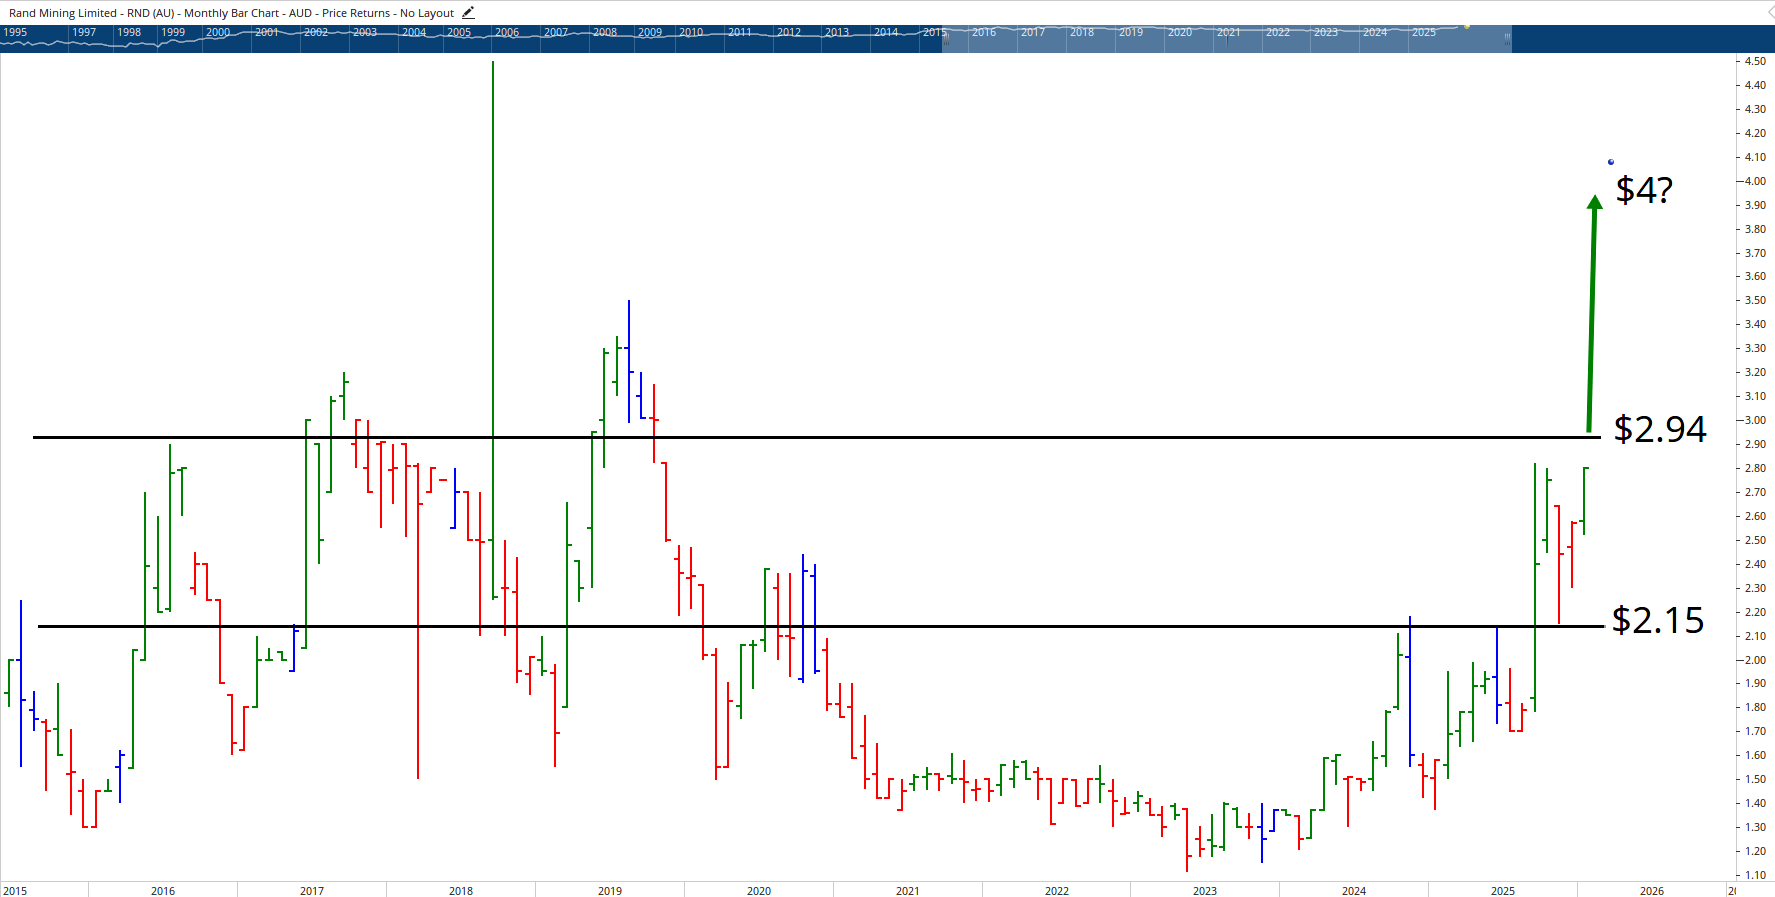Image resolution: width=1775 pixels, height=897 pixels.
Task: Click the 4.50 value on price axis
Action: [1755, 61]
